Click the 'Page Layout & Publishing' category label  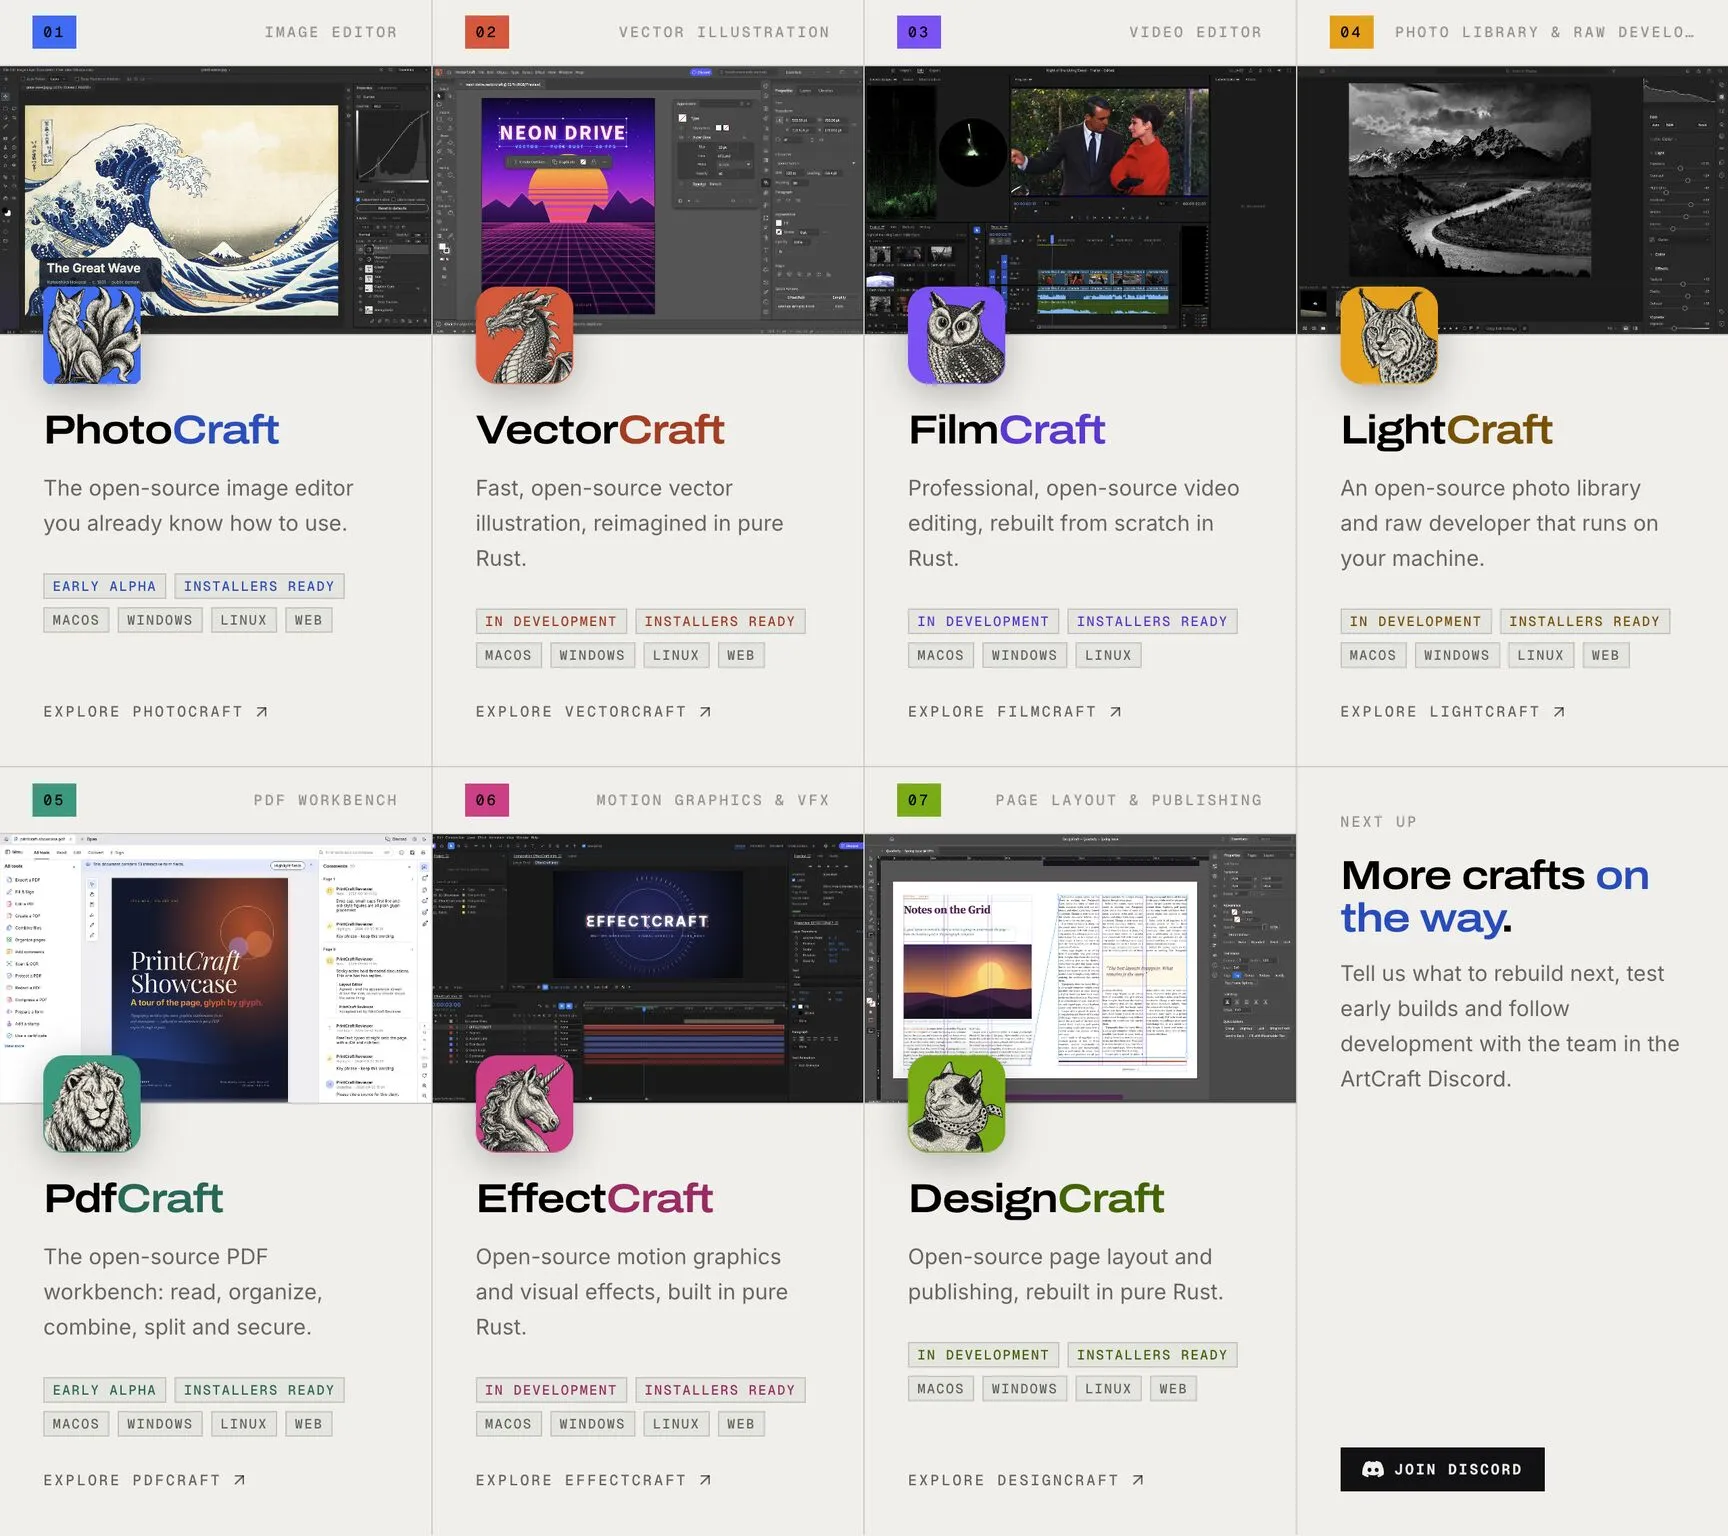click(1129, 800)
